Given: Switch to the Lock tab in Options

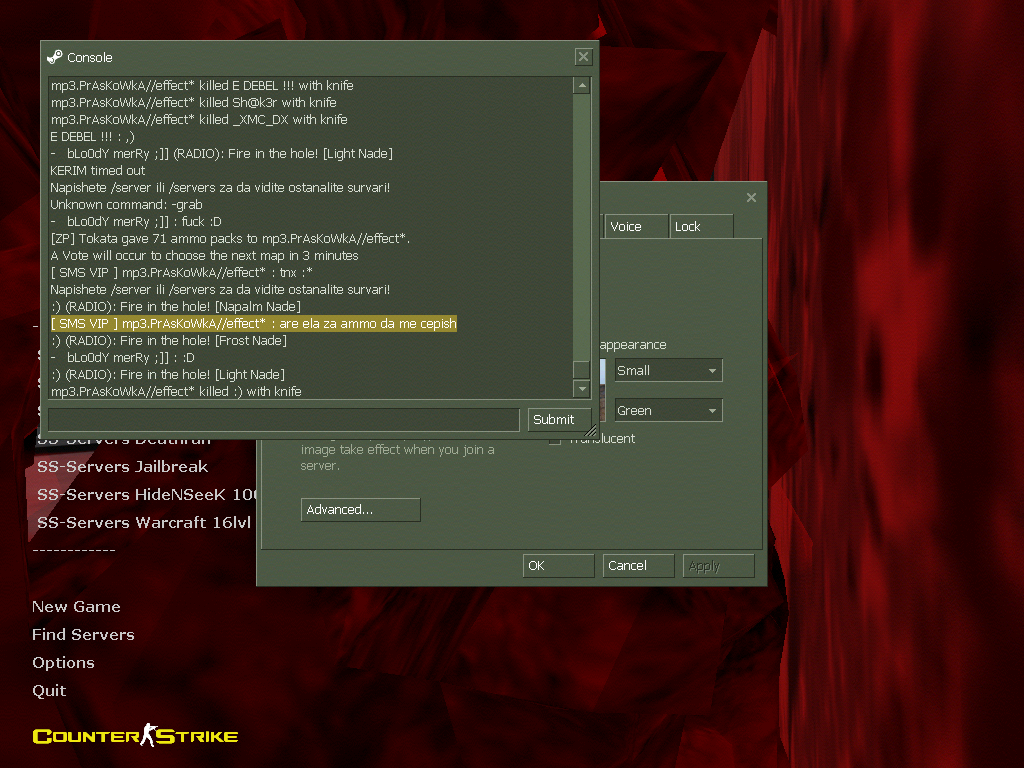Looking at the screenshot, I should click(x=701, y=227).
